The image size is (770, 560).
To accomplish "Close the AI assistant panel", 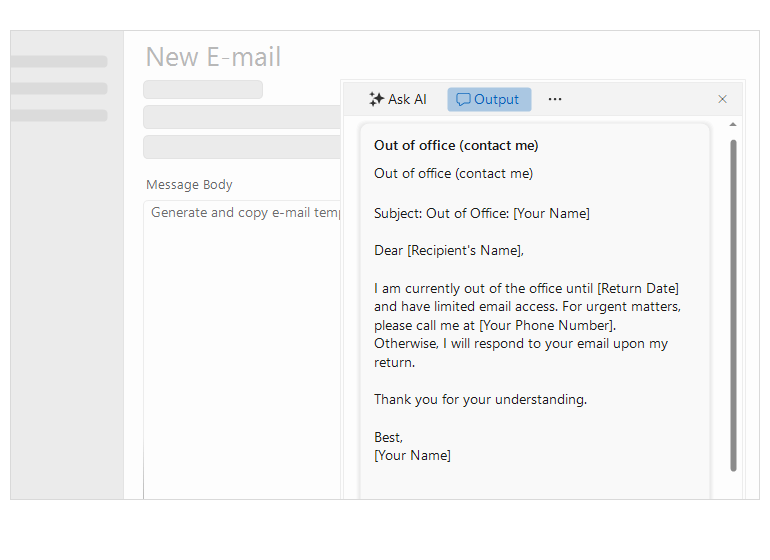I will 722,99.
